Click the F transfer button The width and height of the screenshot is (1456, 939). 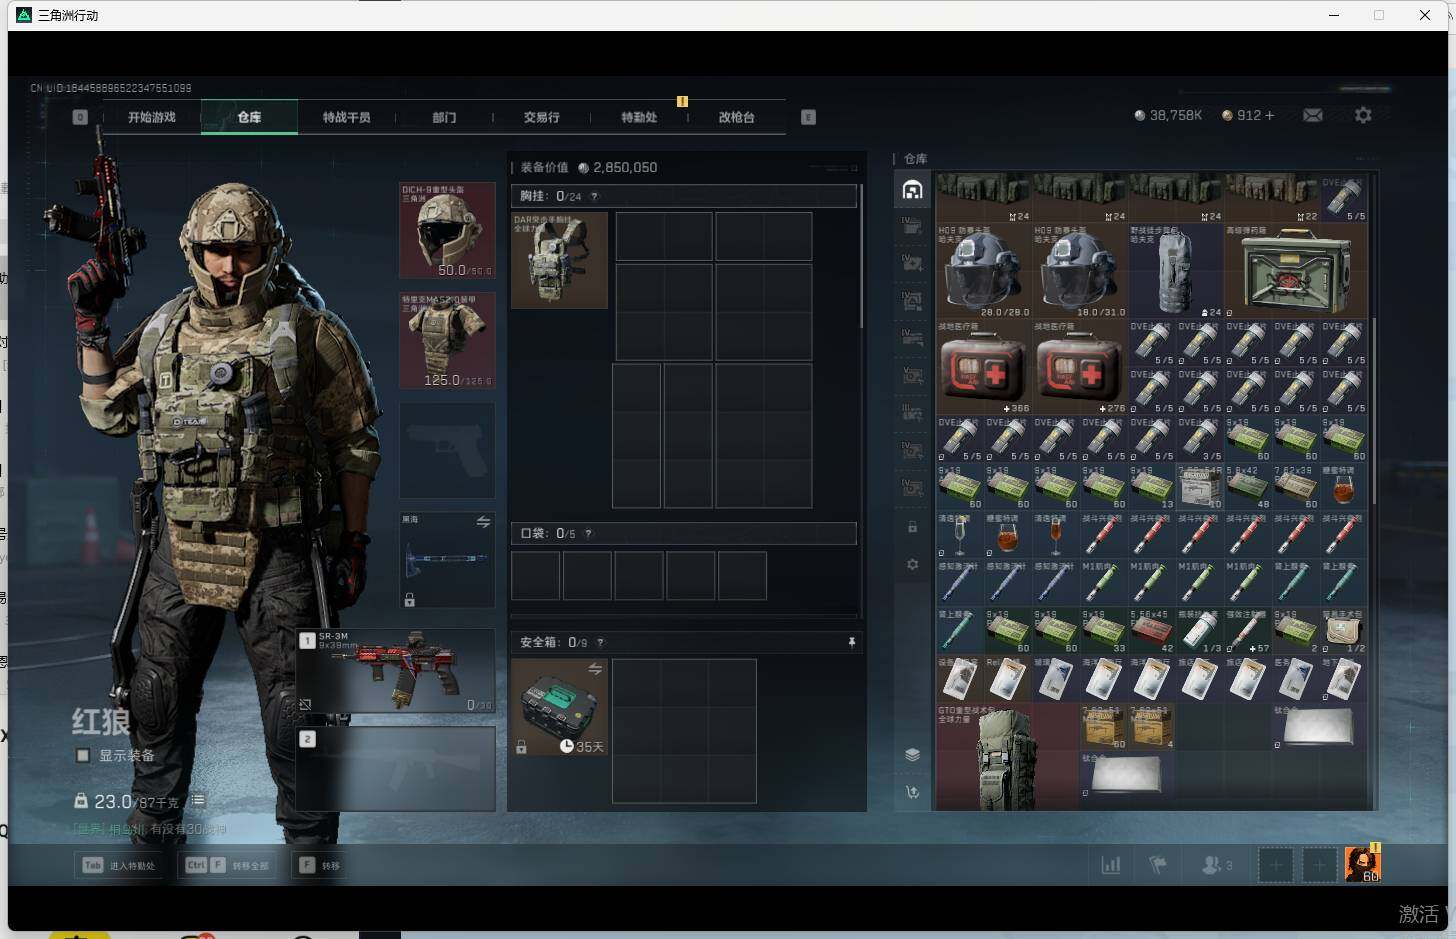coord(319,865)
